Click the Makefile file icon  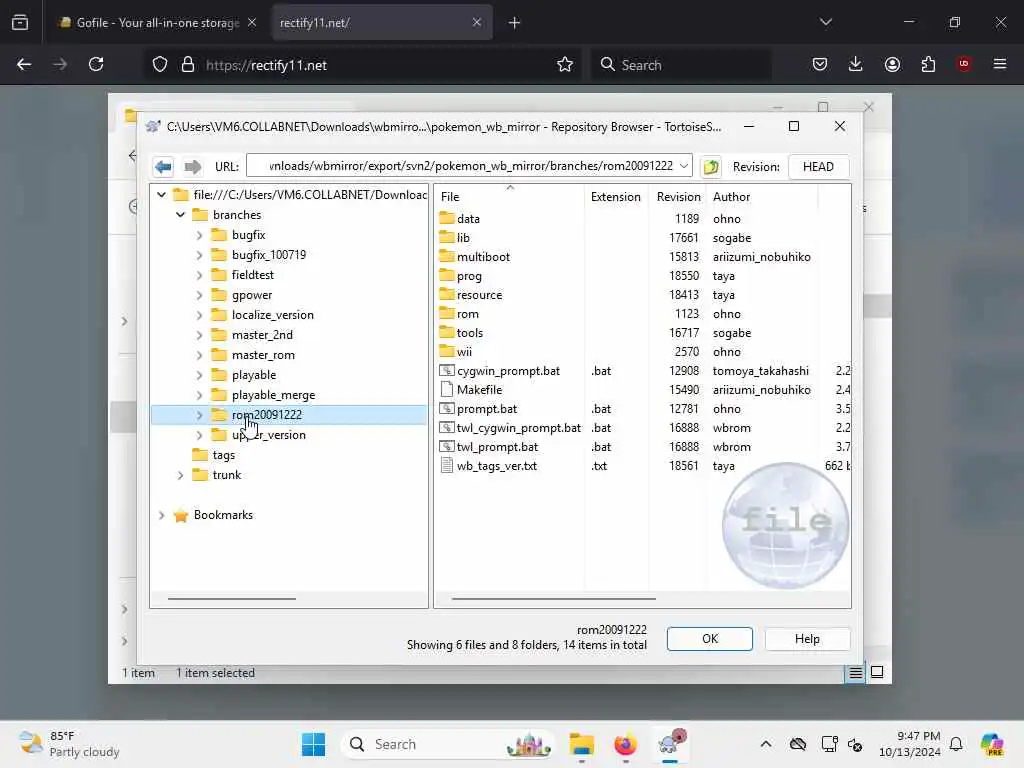coord(447,389)
